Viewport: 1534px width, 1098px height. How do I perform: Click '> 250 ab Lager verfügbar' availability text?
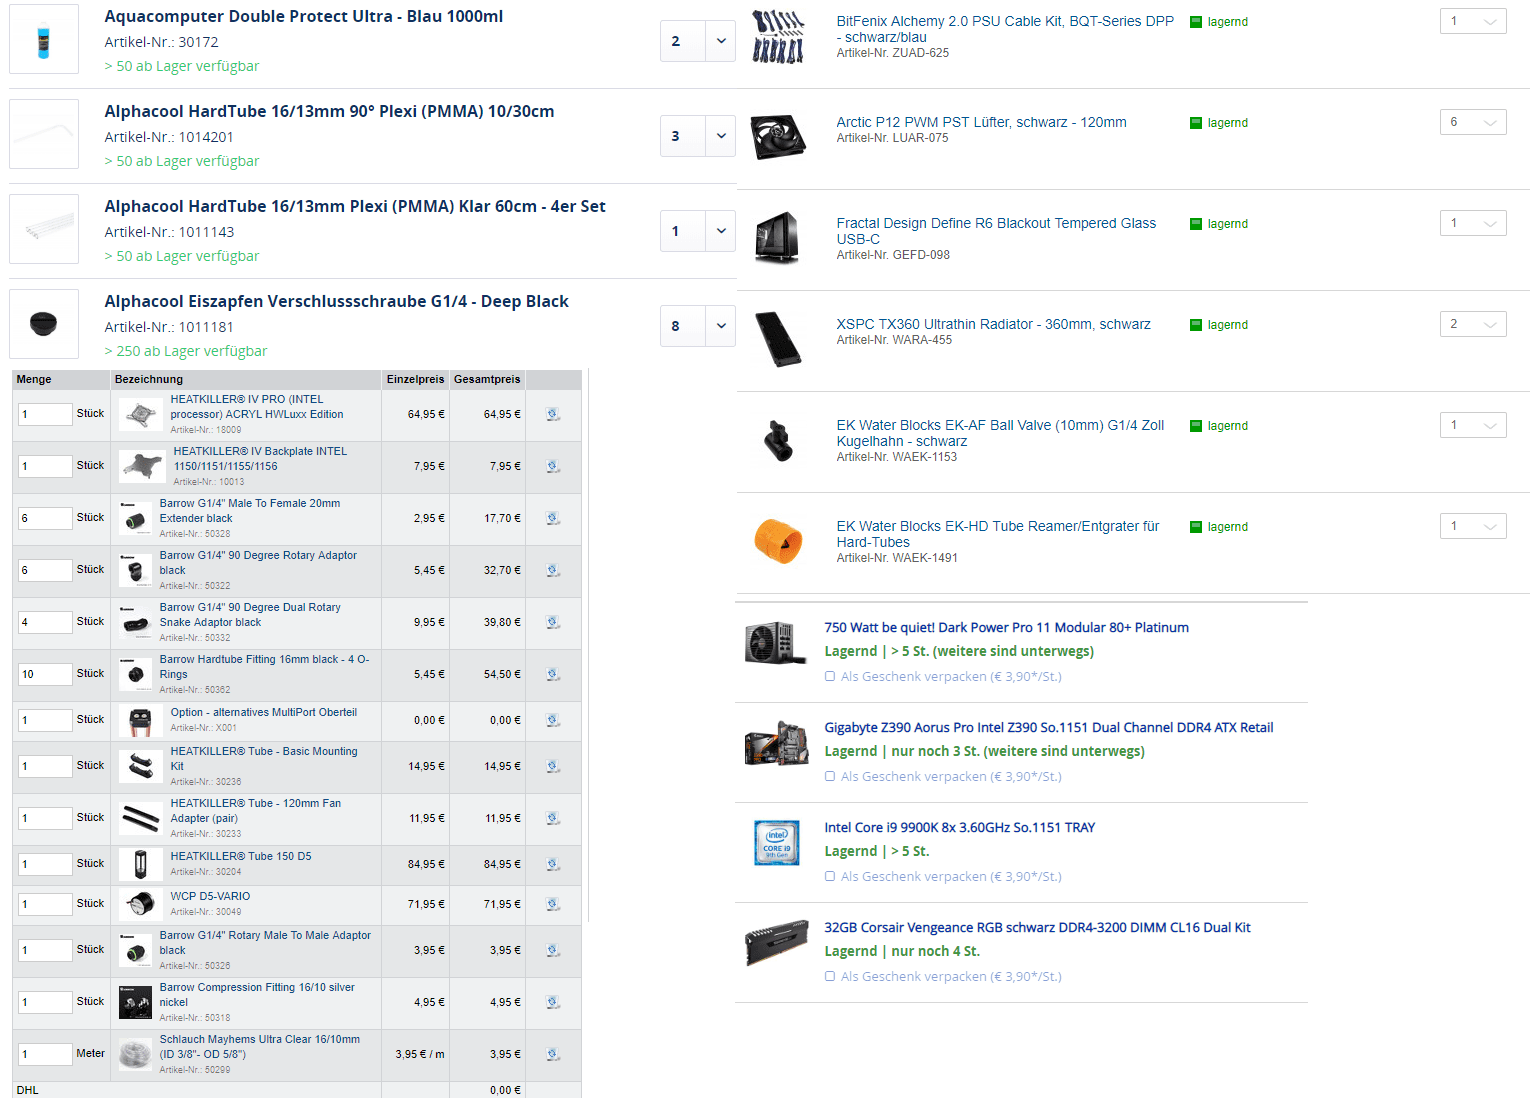[186, 351]
